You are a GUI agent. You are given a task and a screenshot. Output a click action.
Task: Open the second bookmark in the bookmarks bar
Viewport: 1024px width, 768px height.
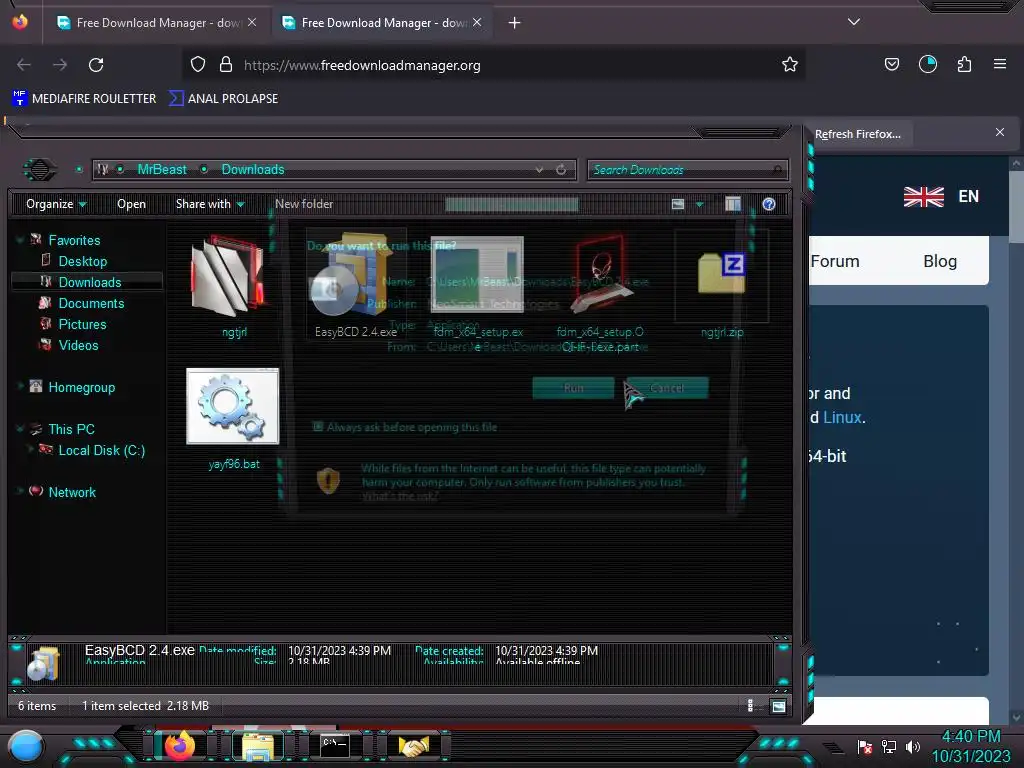pyautogui.click(x=223, y=99)
